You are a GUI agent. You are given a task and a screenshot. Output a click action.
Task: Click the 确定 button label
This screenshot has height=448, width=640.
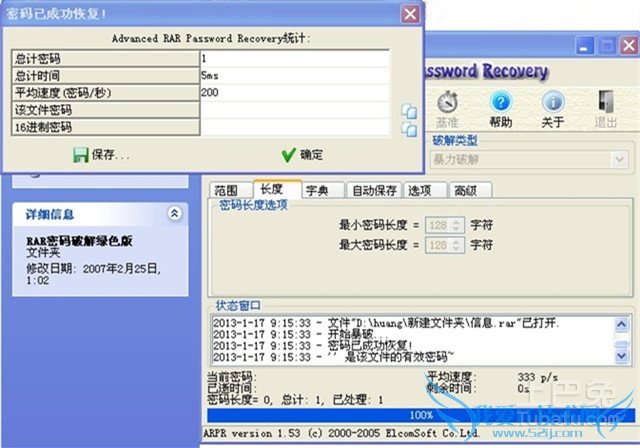(x=311, y=155)
